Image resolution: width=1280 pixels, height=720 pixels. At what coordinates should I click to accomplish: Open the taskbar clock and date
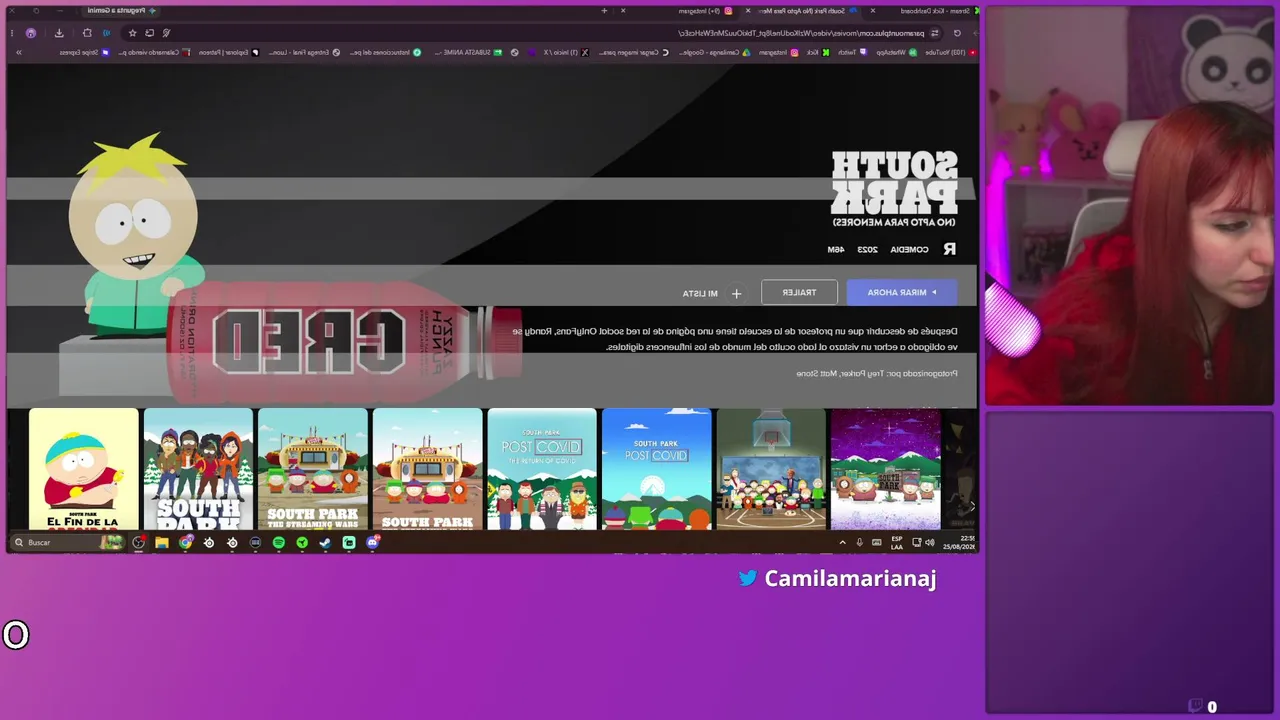click(958, 542)
